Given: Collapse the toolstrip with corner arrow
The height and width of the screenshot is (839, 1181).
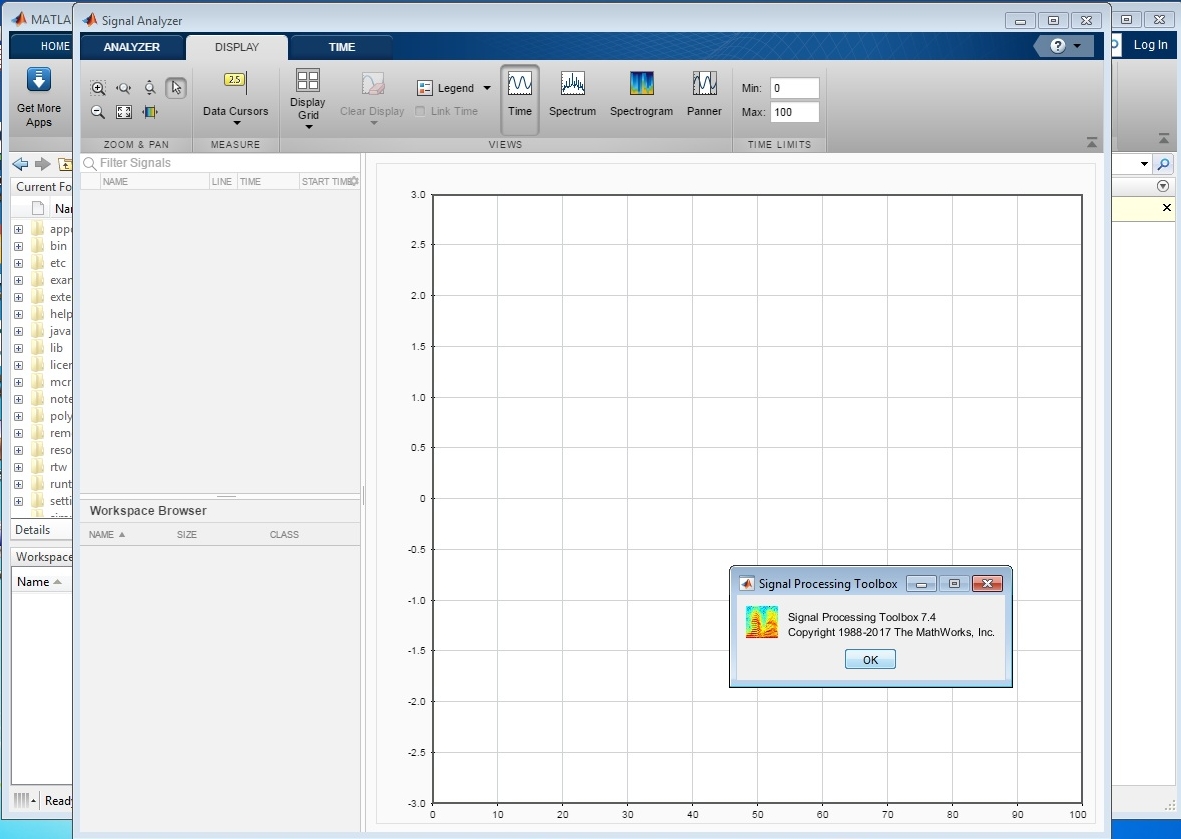Looking at the screenshot, I should click(x=1092, y=142).
